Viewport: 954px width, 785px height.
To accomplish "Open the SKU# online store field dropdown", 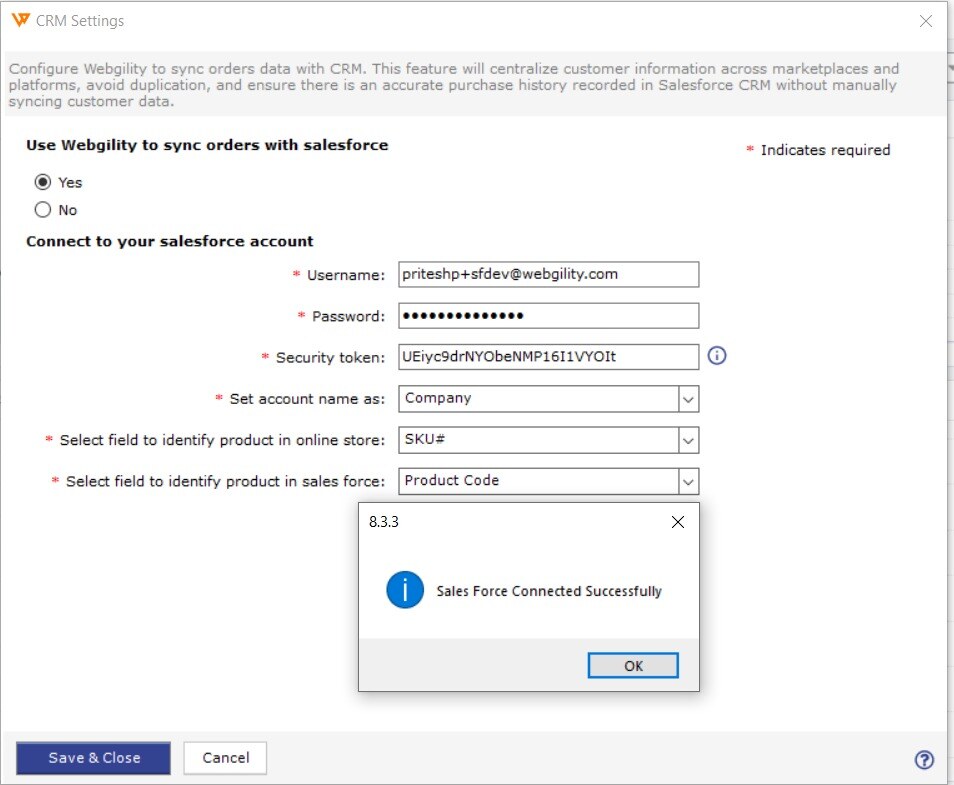I will click(x=688, y=441).
